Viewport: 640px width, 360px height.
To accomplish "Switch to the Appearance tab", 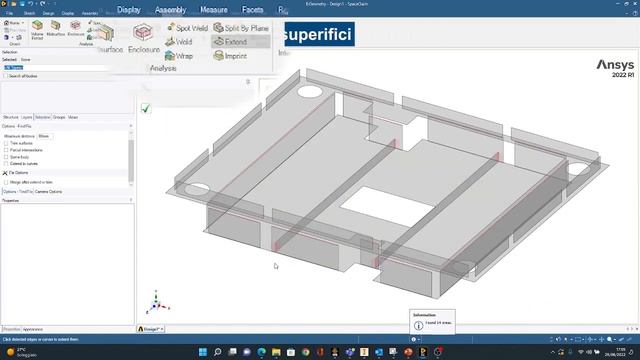I will click(33, 329).
